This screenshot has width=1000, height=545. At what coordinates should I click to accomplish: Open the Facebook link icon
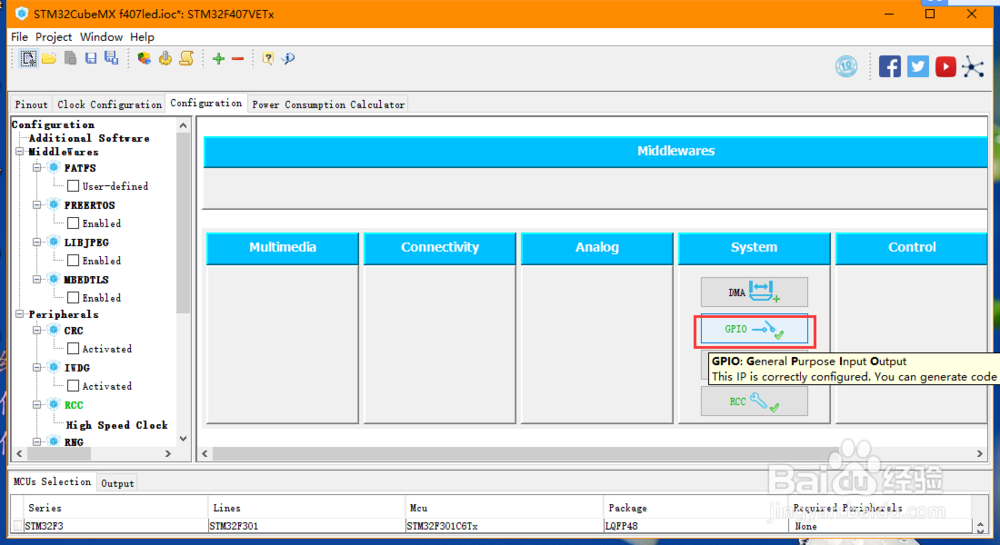point(890,66)
